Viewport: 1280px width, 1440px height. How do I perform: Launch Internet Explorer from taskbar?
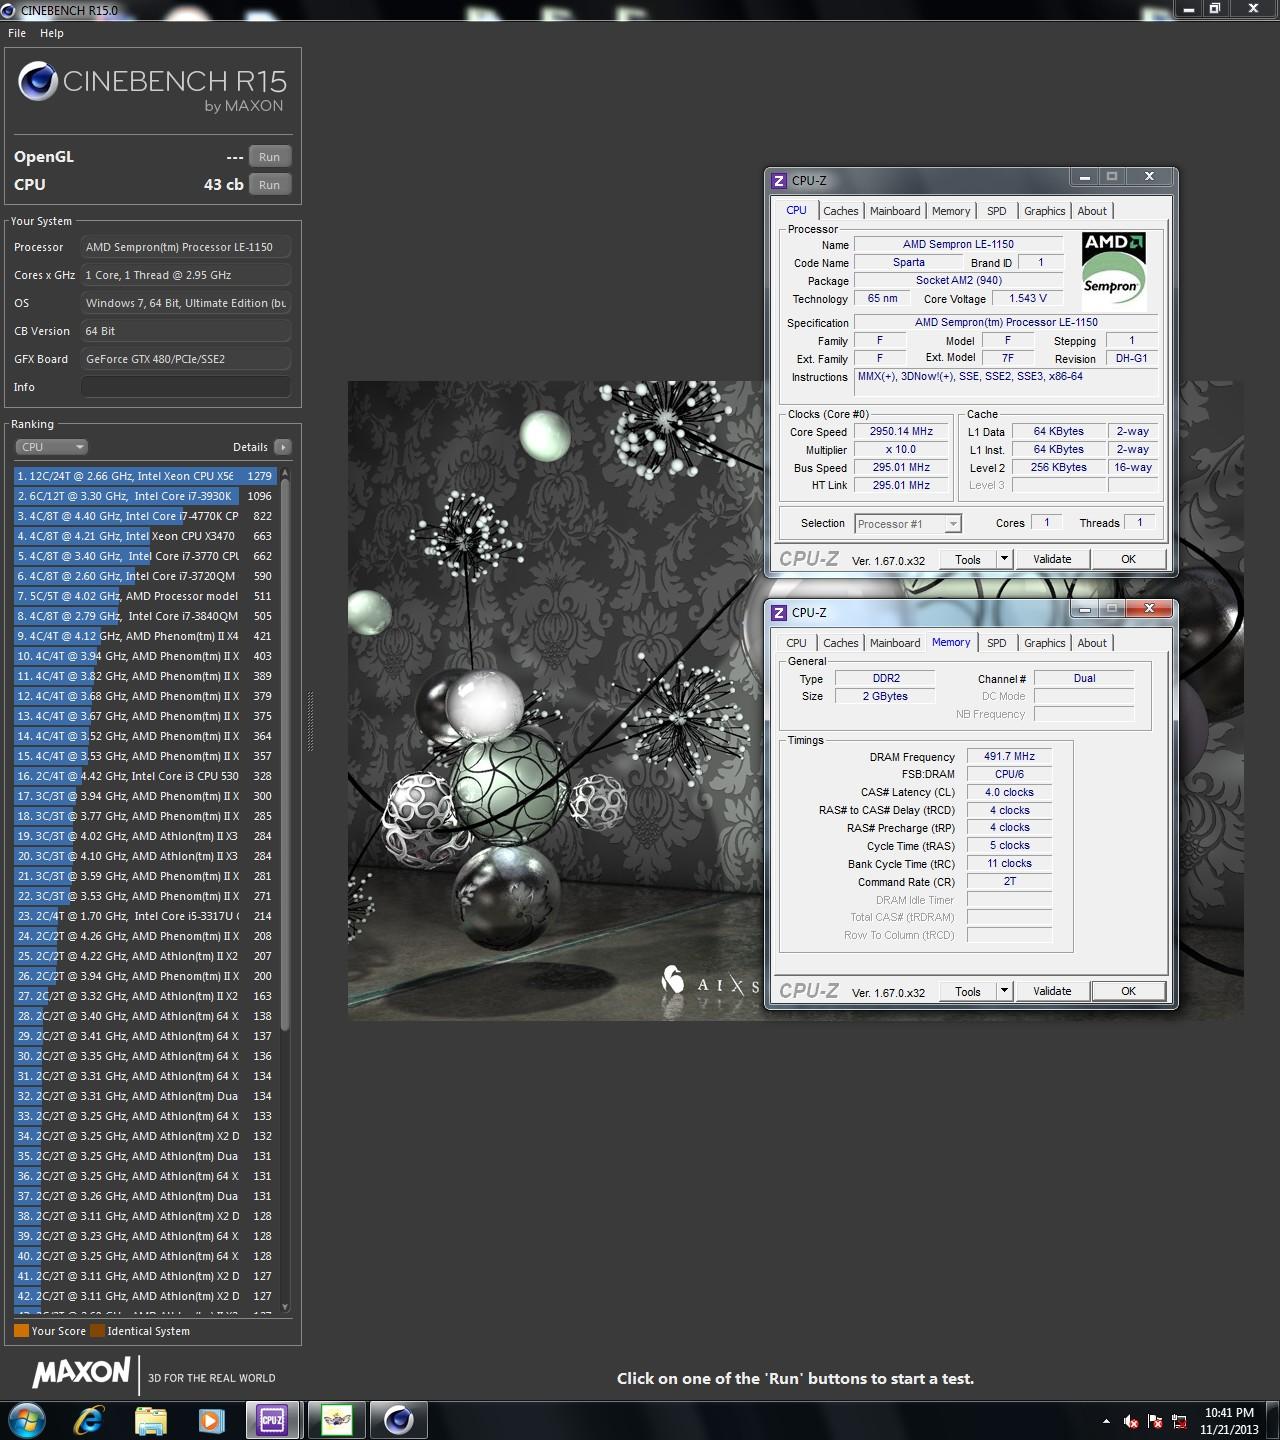point(89,1420)
